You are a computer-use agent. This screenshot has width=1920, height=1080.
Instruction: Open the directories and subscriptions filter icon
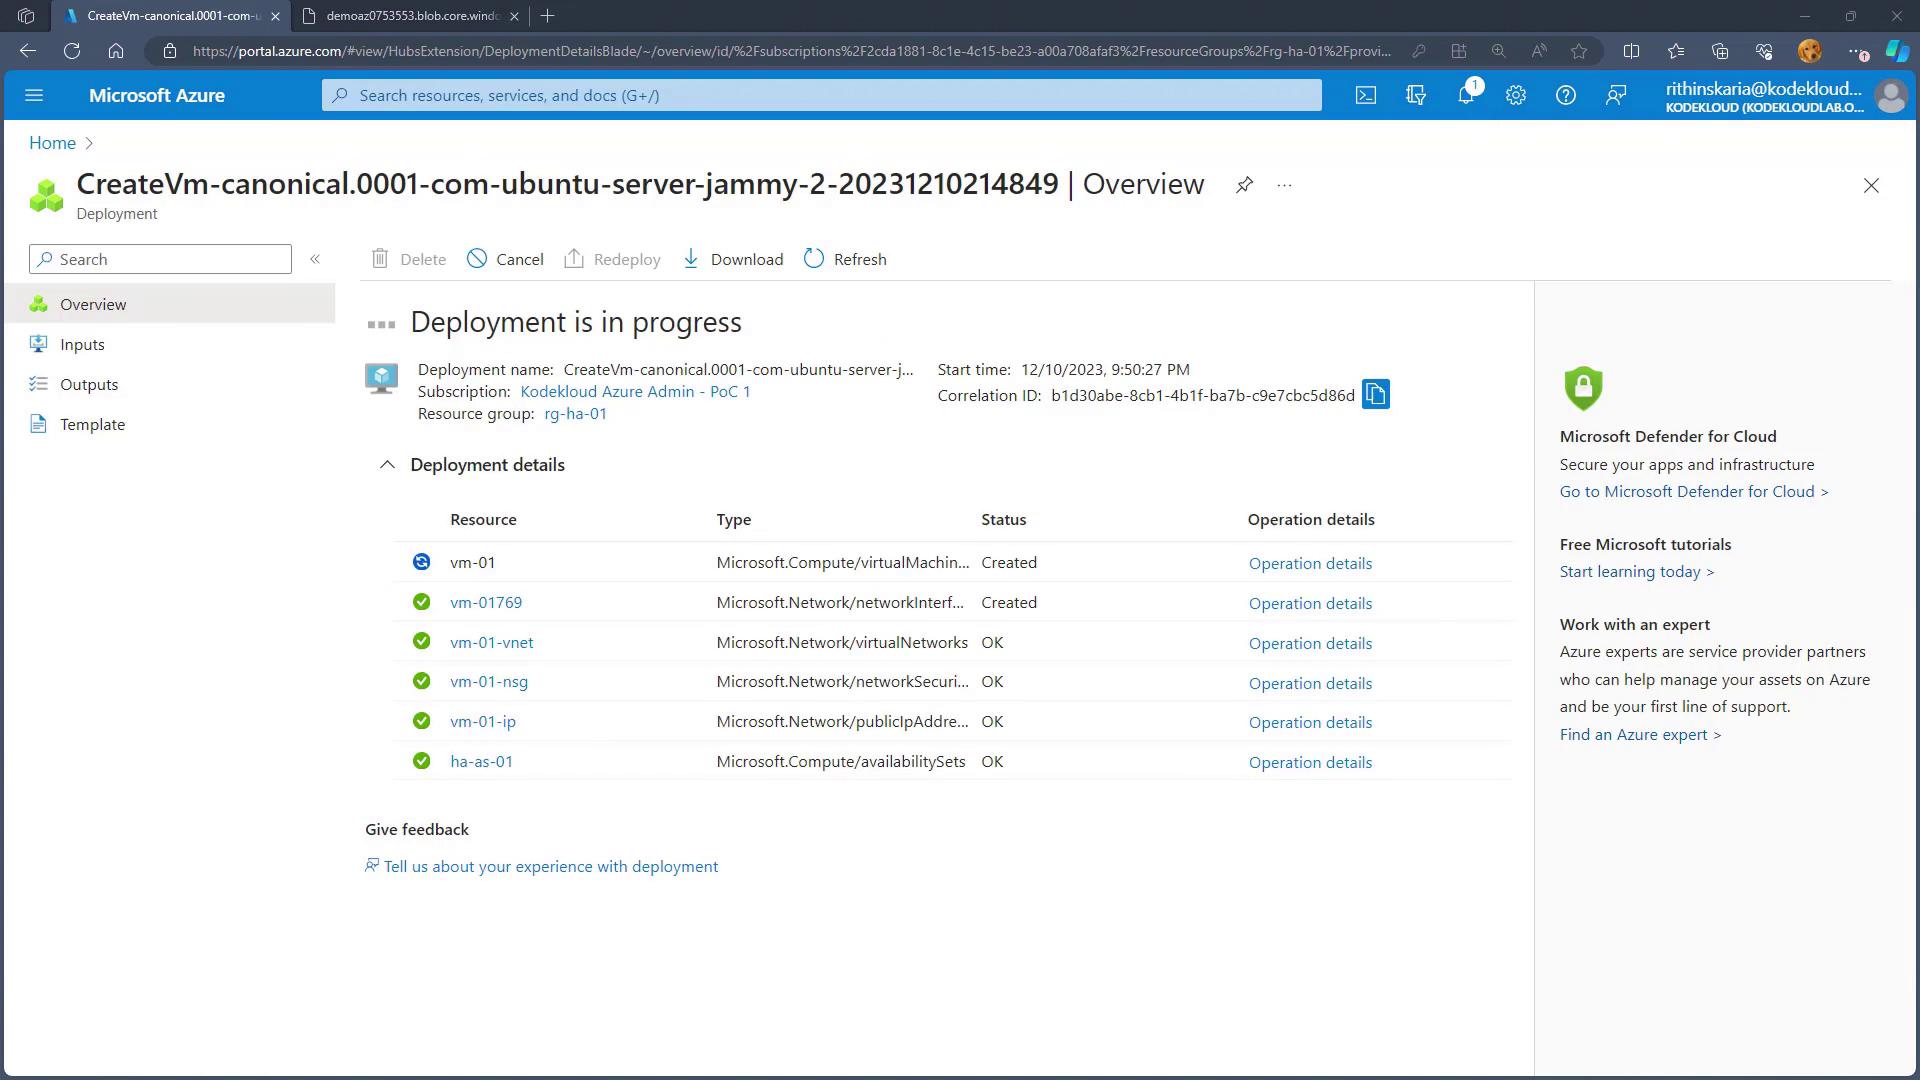point(1415,95)
